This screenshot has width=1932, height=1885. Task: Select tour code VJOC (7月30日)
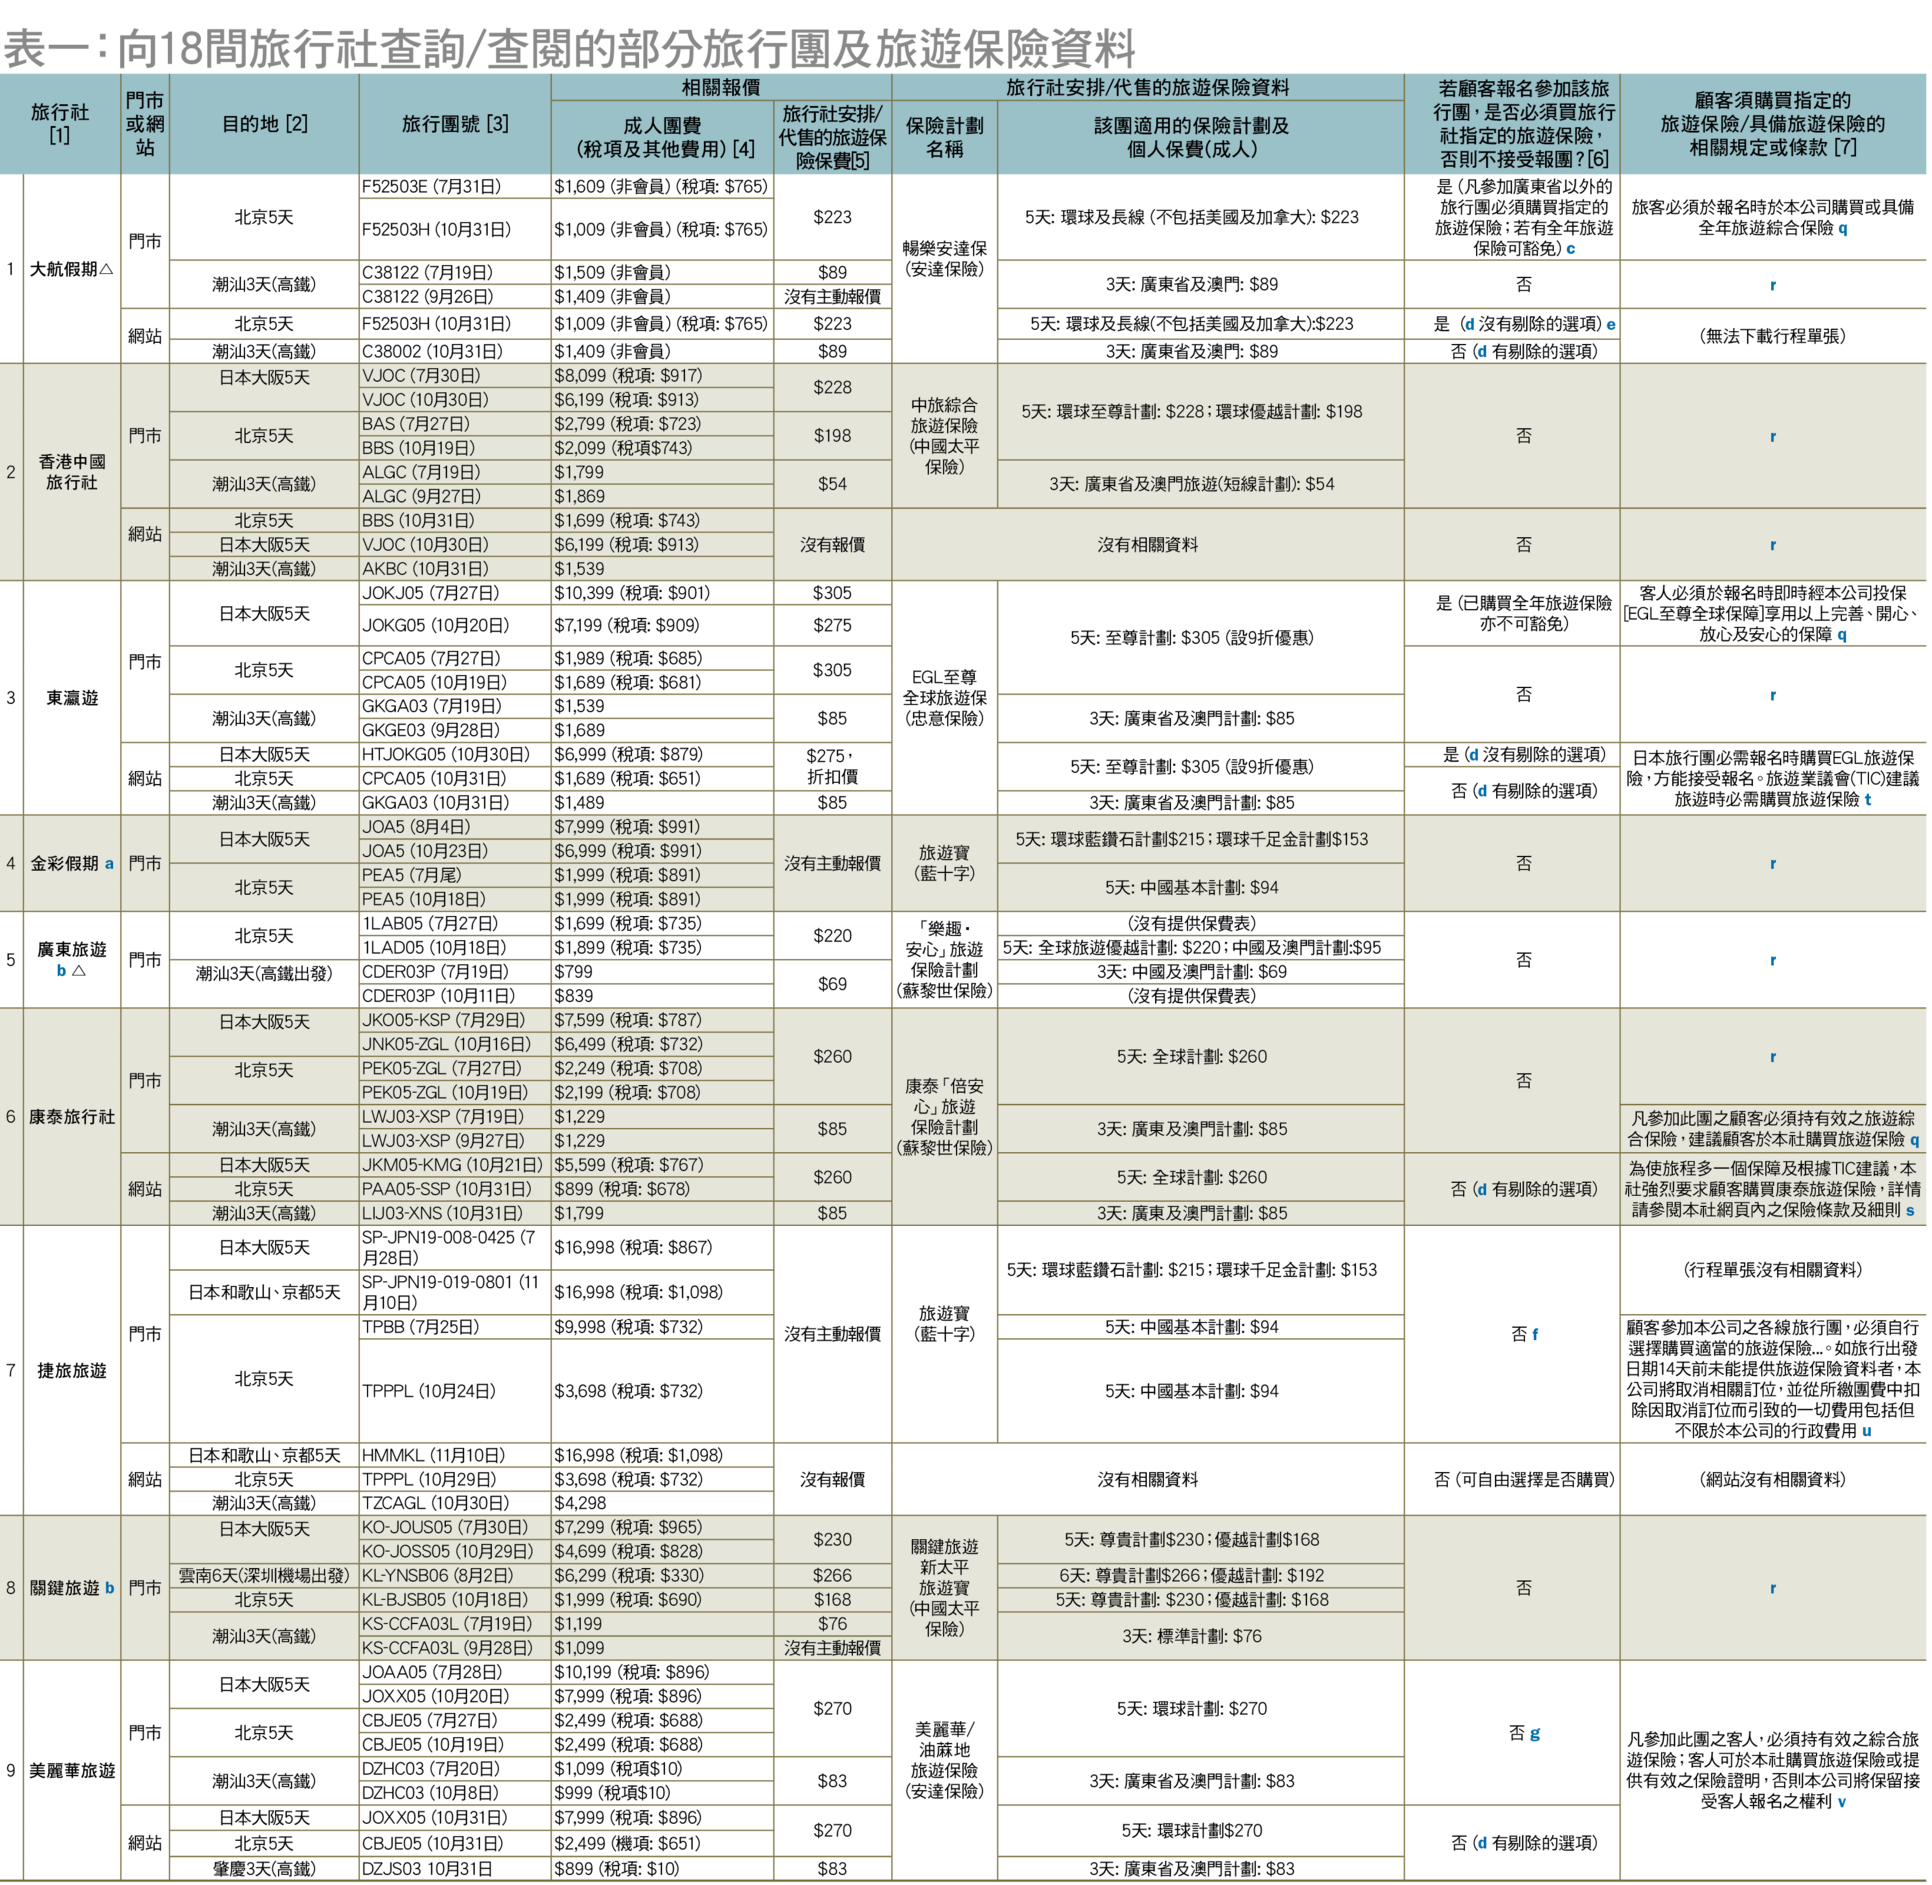pos(421,376)
